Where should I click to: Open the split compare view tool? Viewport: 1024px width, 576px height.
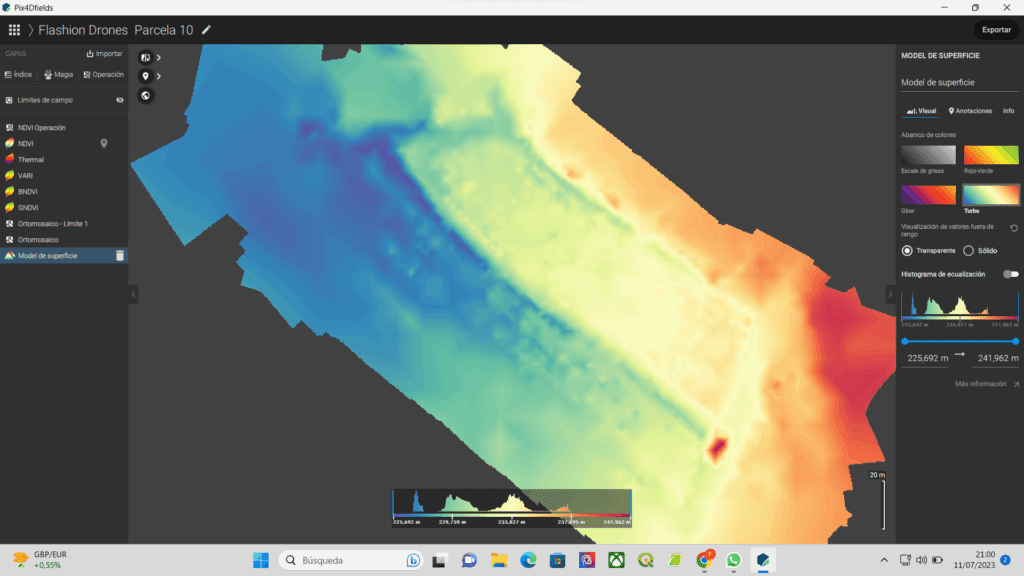[146, 58]
